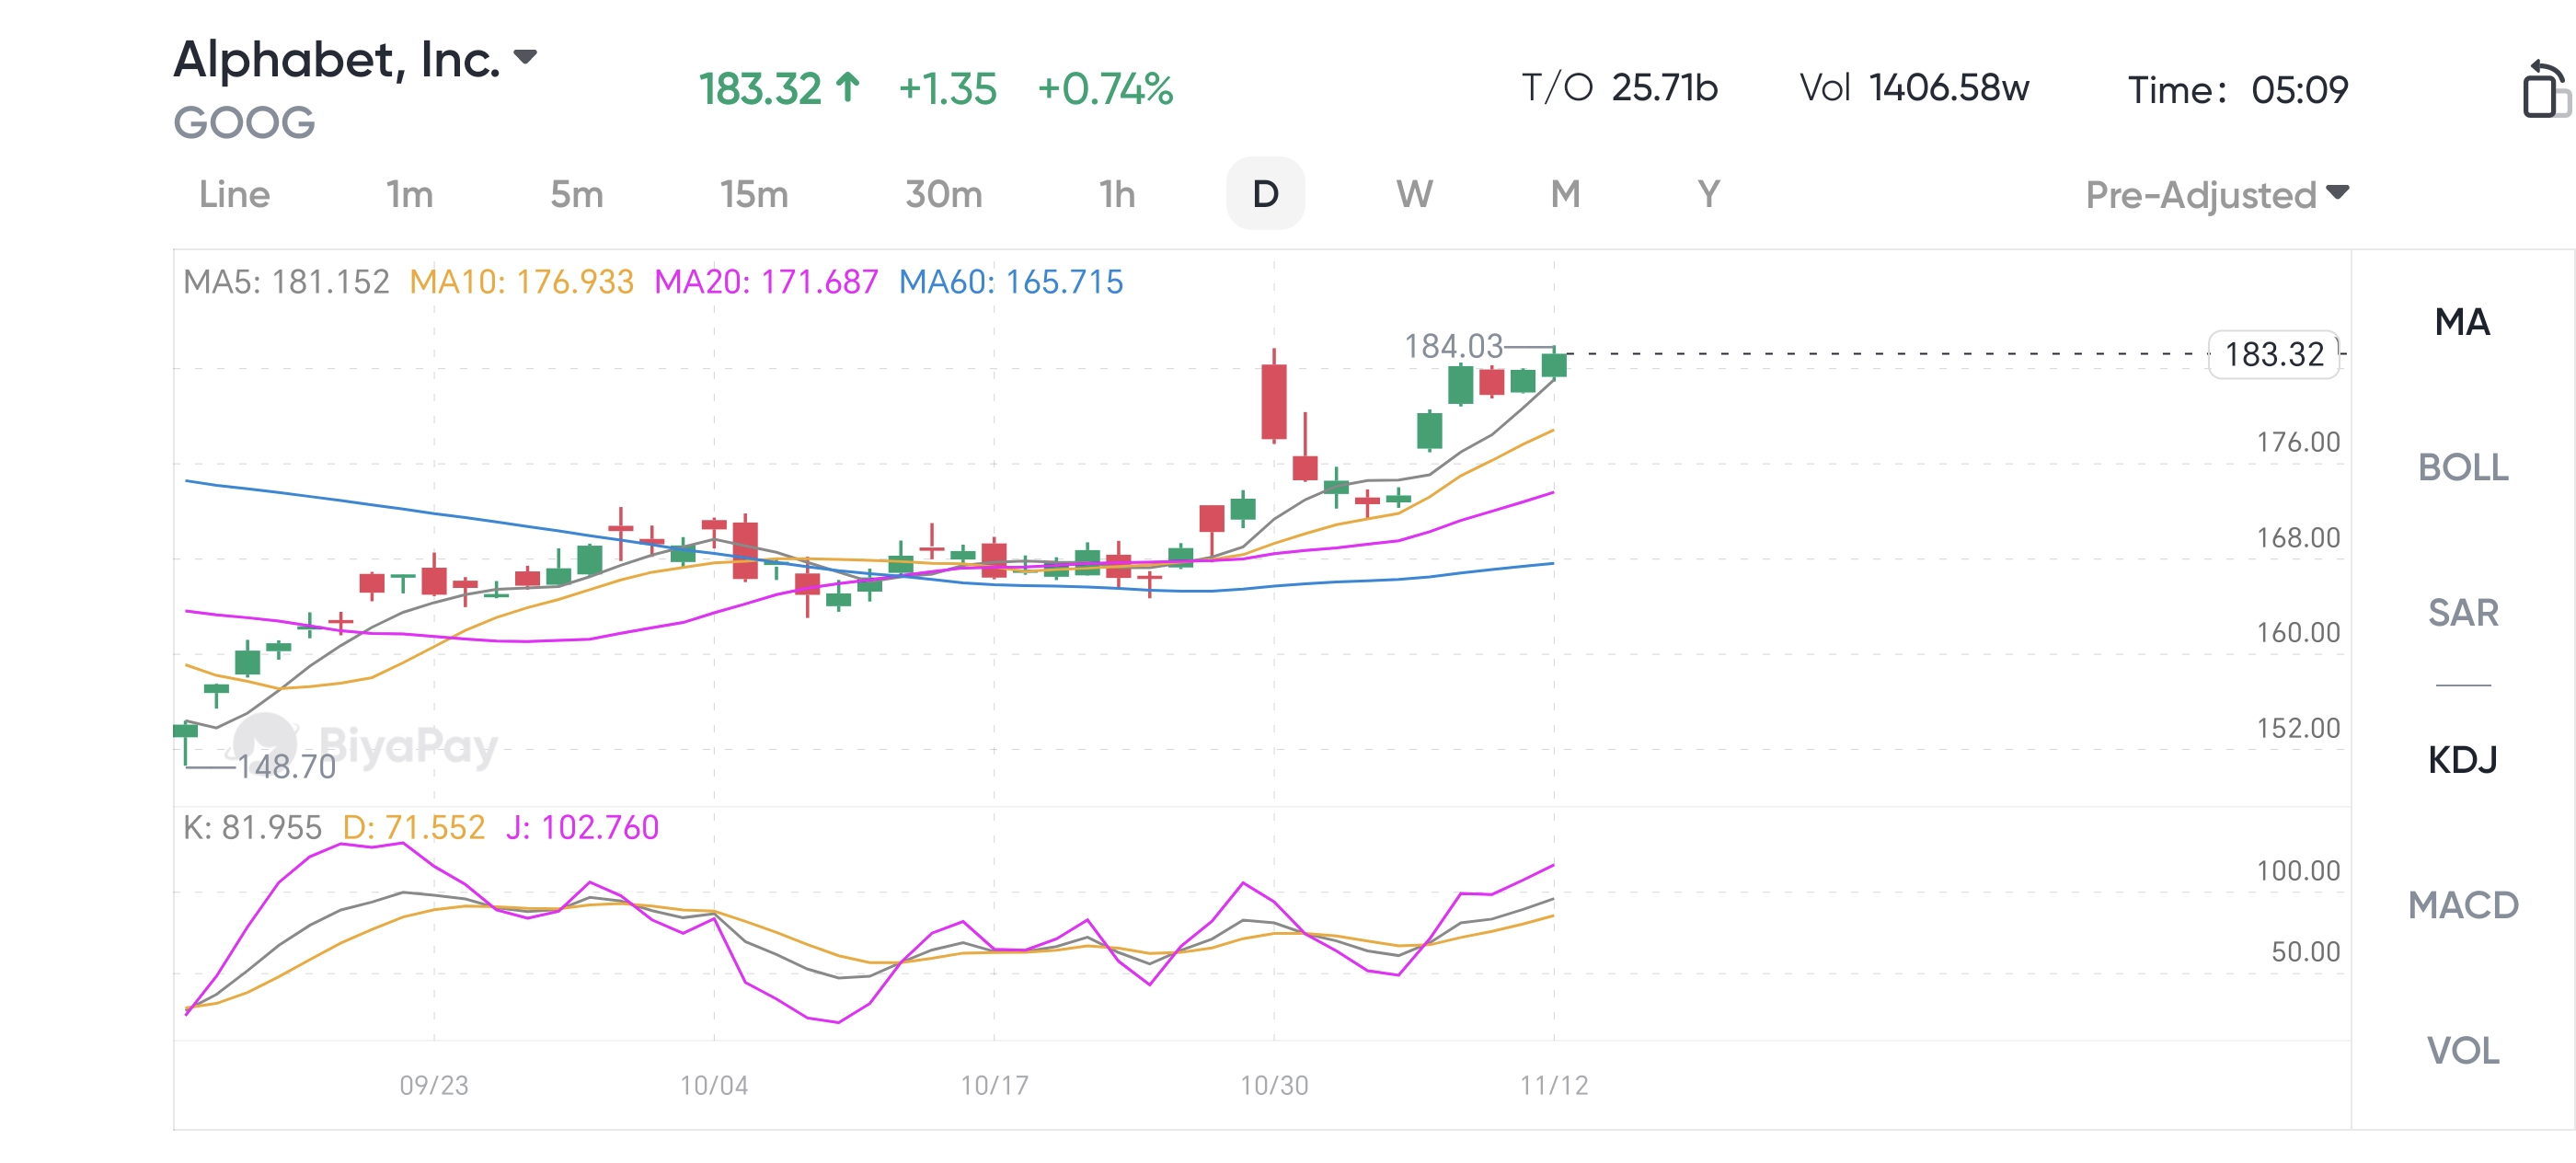Click the 168.00 price axis label
Viewport: 2576px width, 1163px height.
pyautogui.click(x=2298, y=538)
